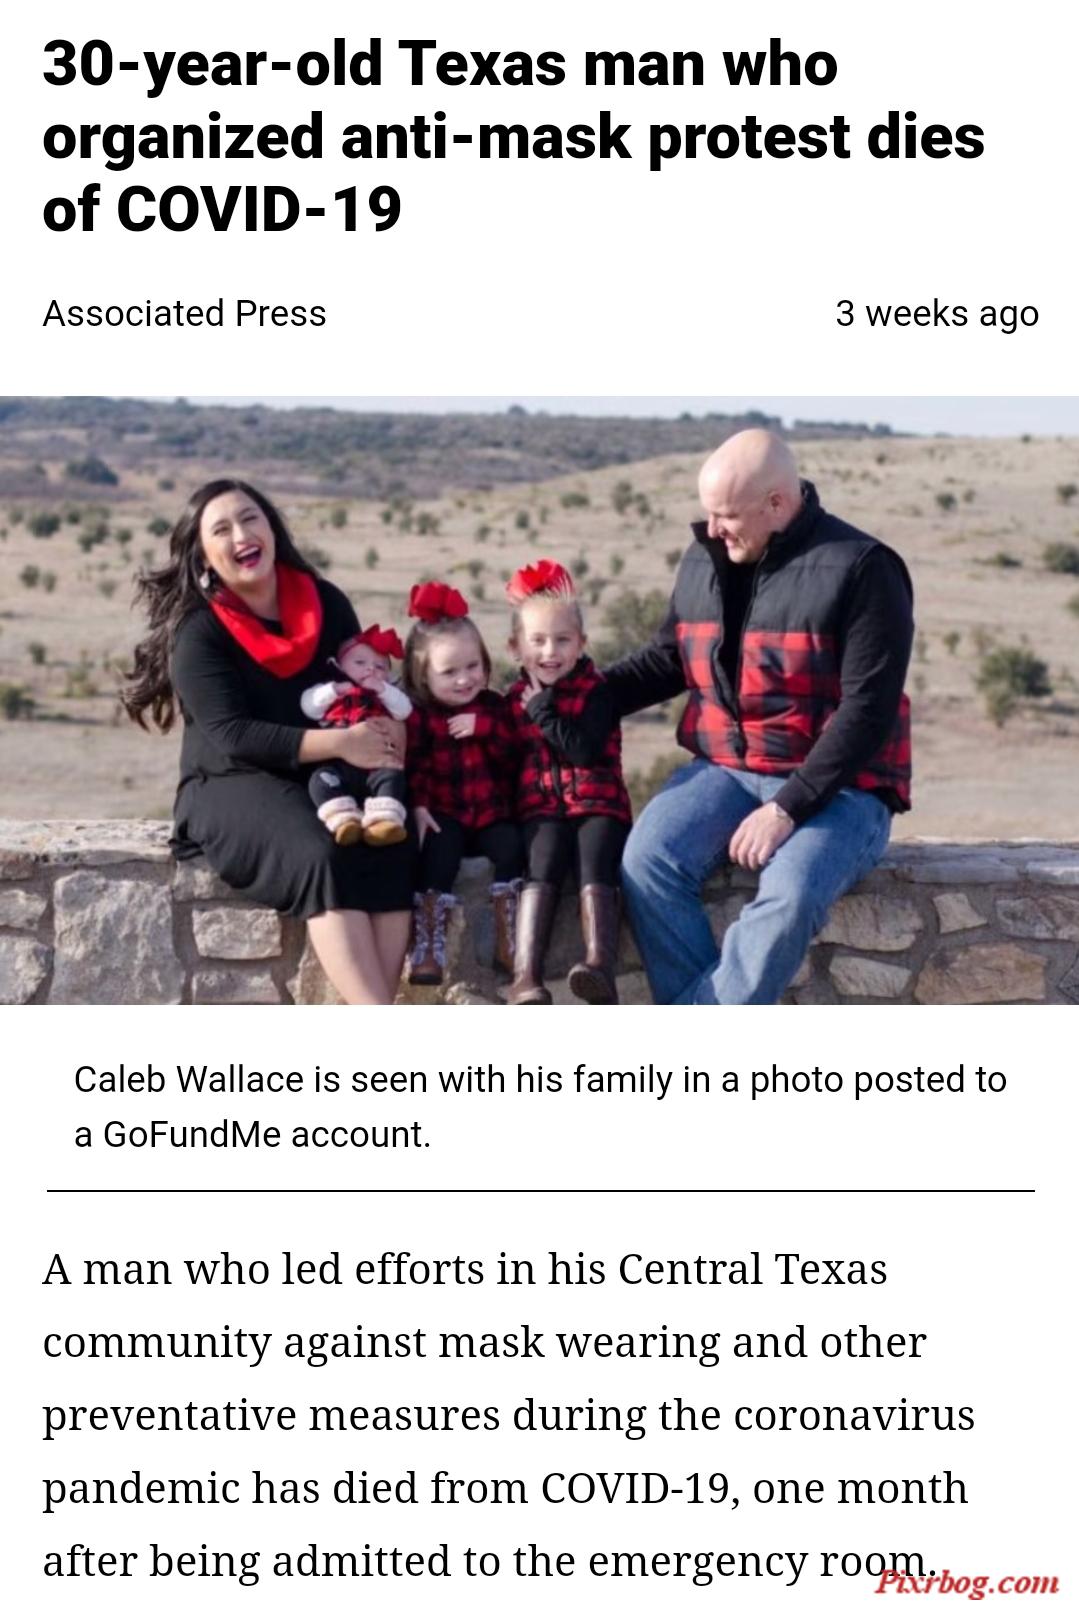
Task: Click the divider line under the caption
Action: 540,1191
